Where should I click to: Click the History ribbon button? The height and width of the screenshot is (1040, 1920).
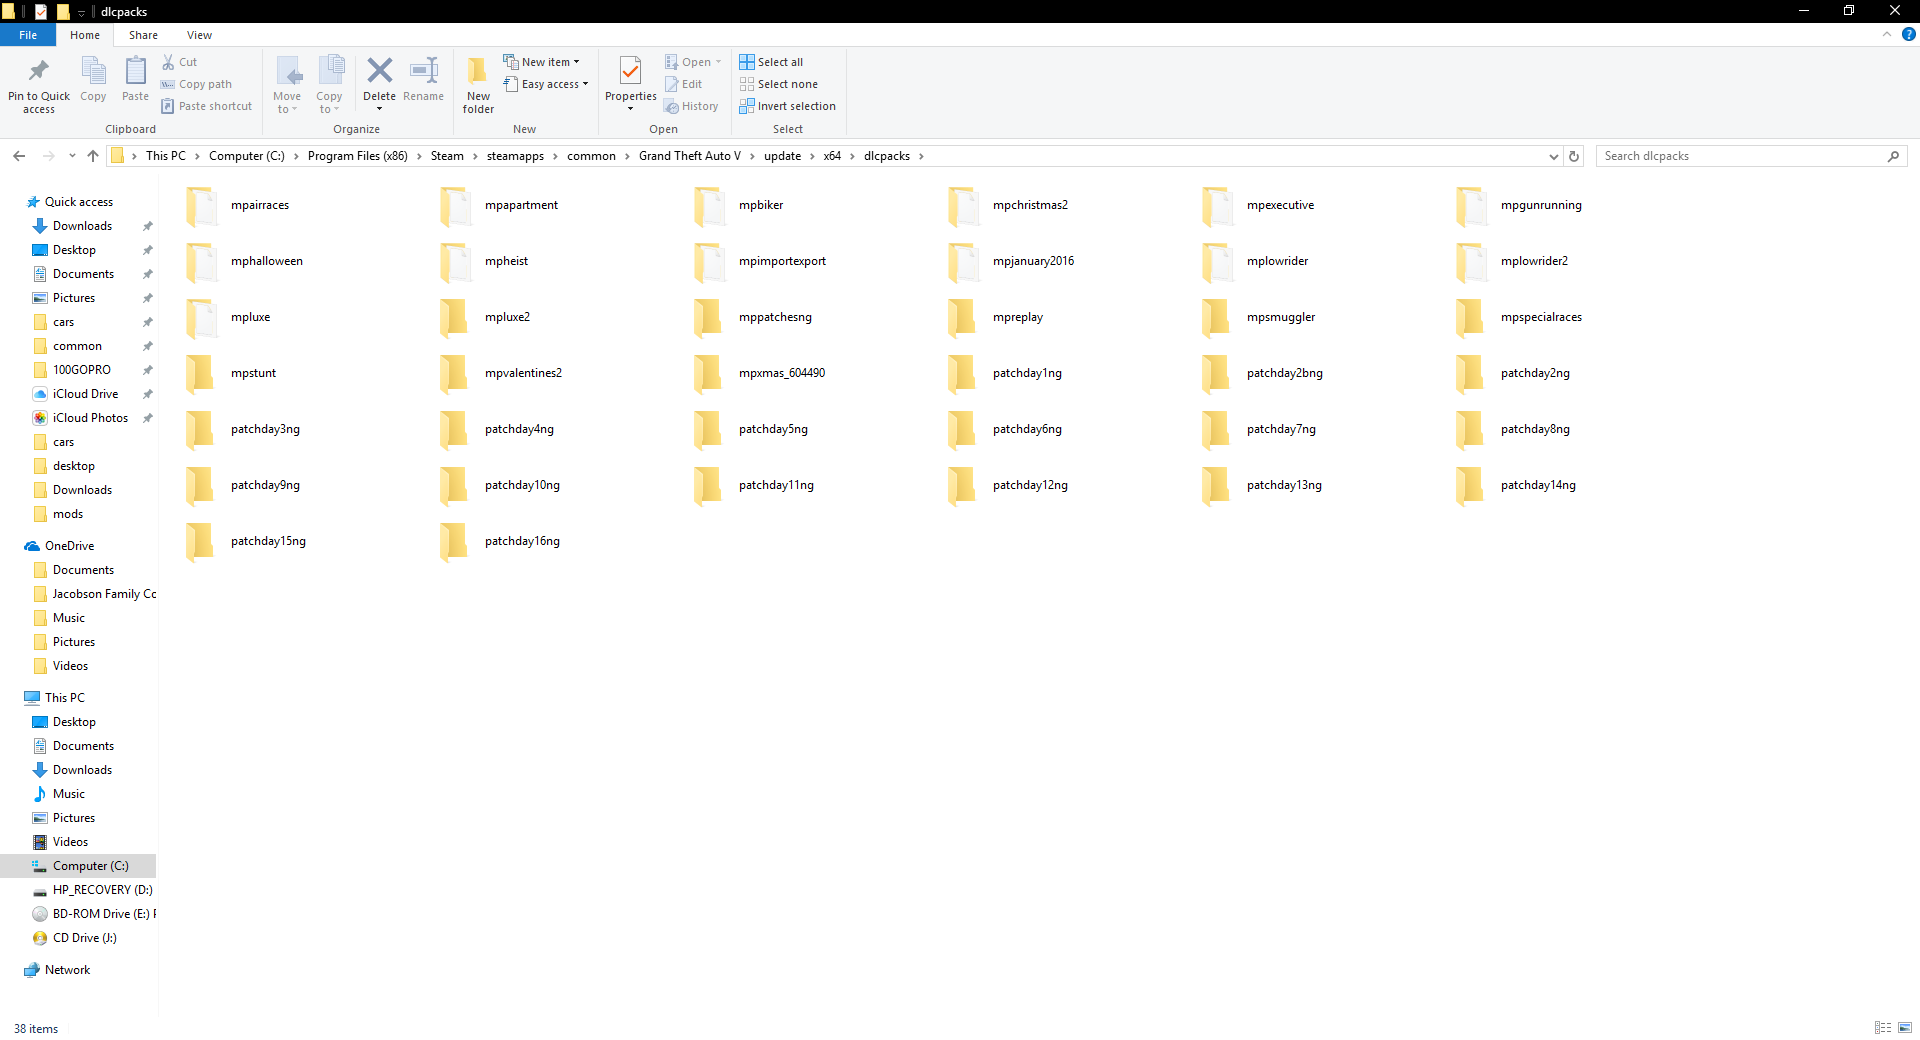pyautogui.click(x=691, y=106)
